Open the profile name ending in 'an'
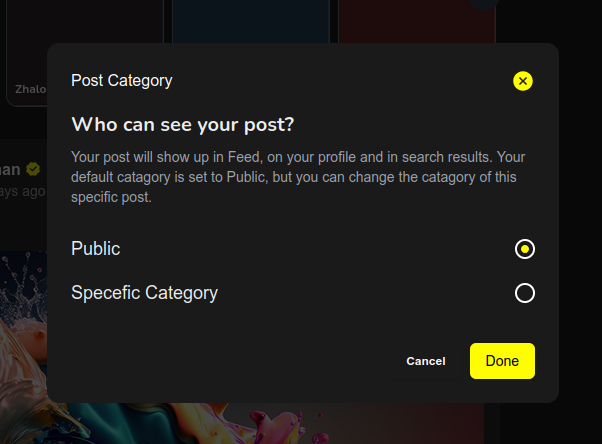602x444 pixels. point(10,169)
